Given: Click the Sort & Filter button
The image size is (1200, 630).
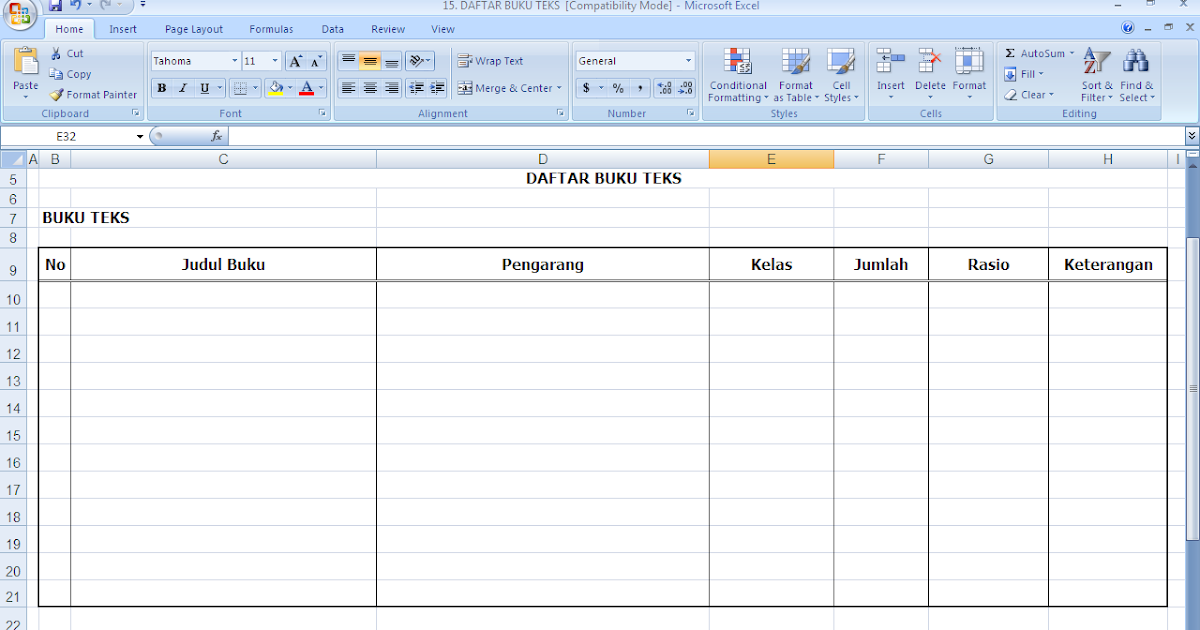Looking at the screenshot, I should tap(1096, 74).
